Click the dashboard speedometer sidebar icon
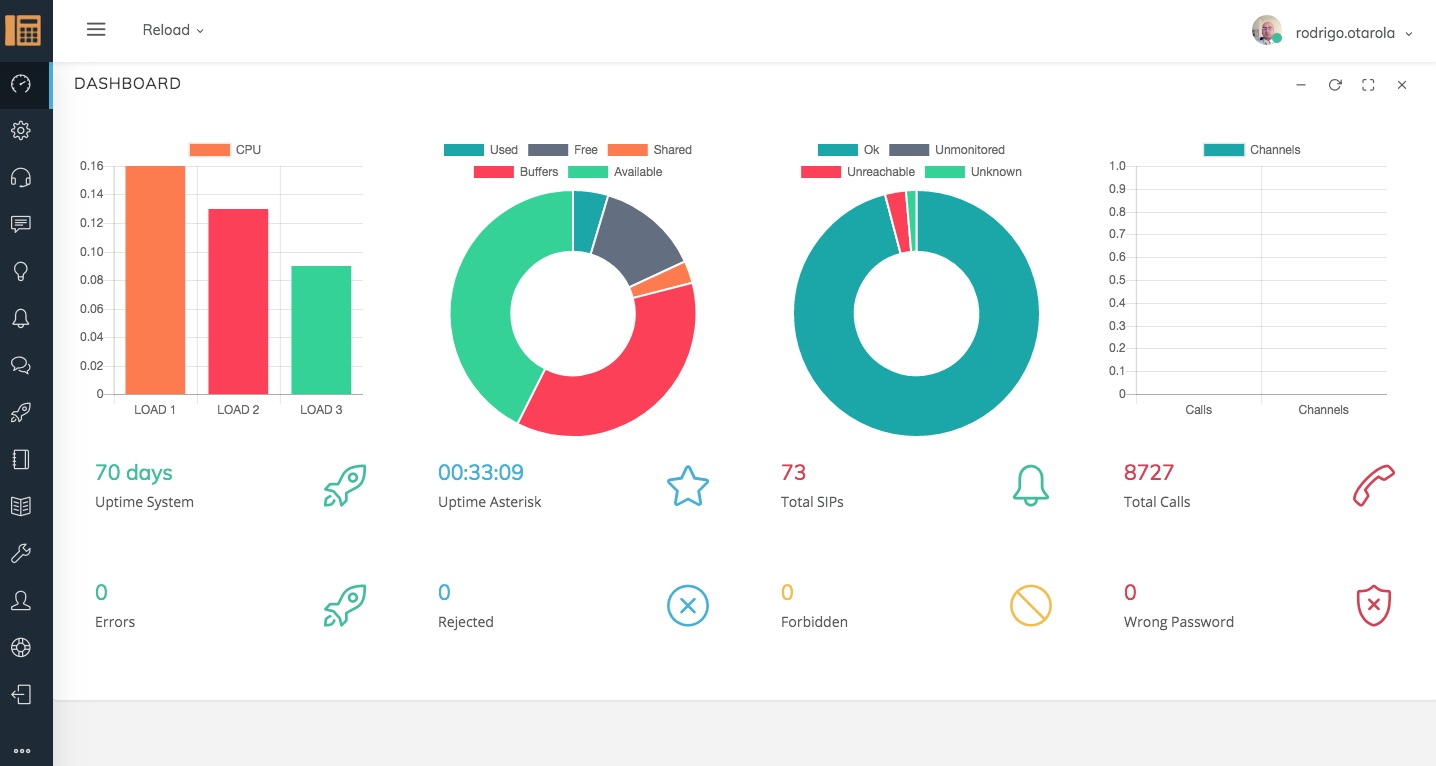The width and height of the screenshot is (1436, 766). point(21,84)
